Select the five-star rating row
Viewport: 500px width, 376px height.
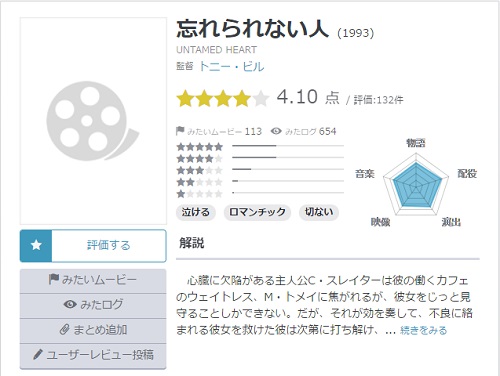click(260, 146)
